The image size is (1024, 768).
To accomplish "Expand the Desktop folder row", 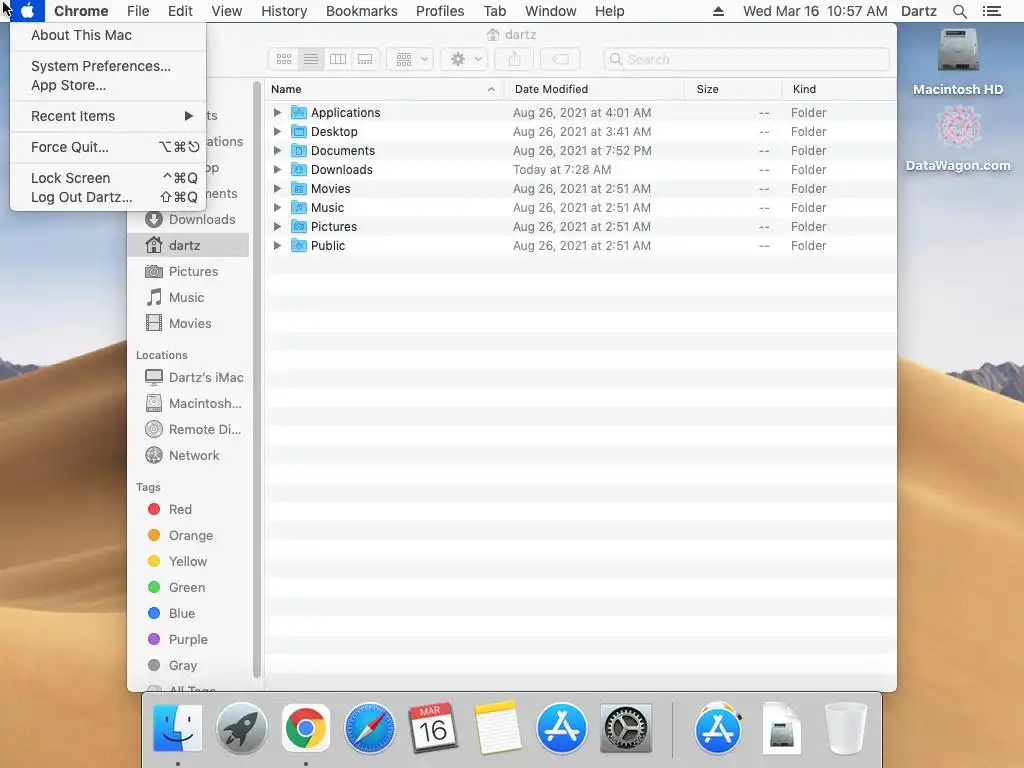I will pos(277,131).
